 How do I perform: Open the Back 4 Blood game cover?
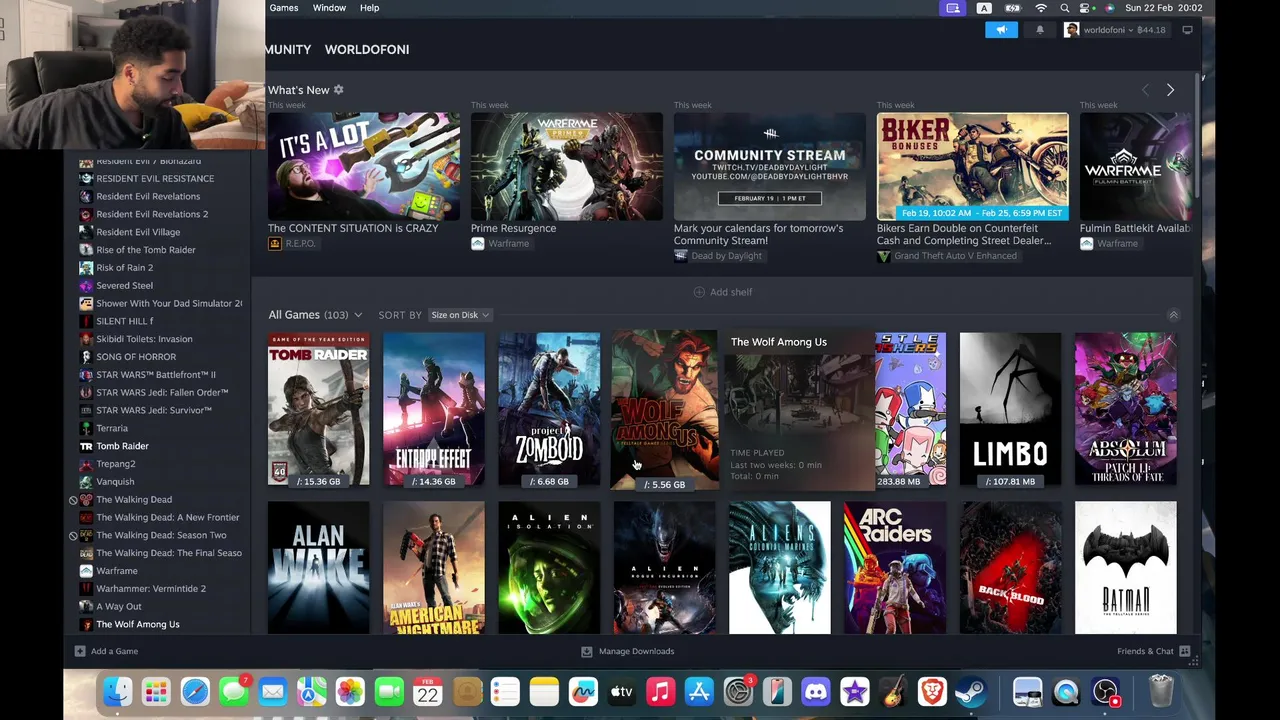(1010, 568)
